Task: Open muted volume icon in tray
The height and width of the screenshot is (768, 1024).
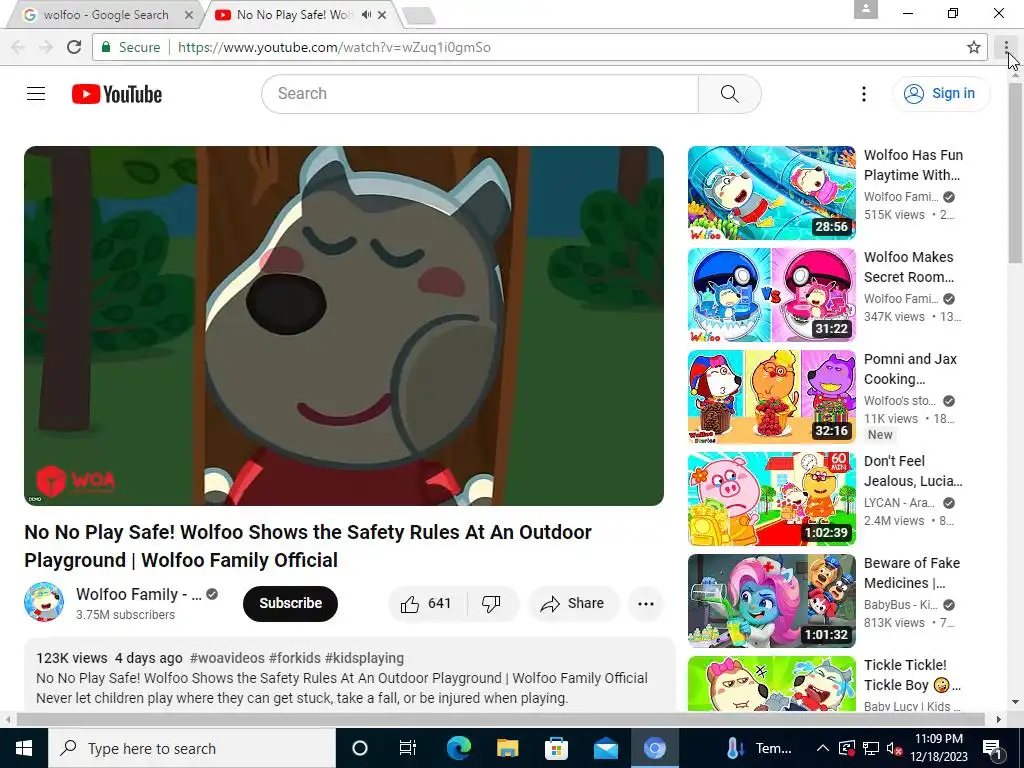Action: 894,748
